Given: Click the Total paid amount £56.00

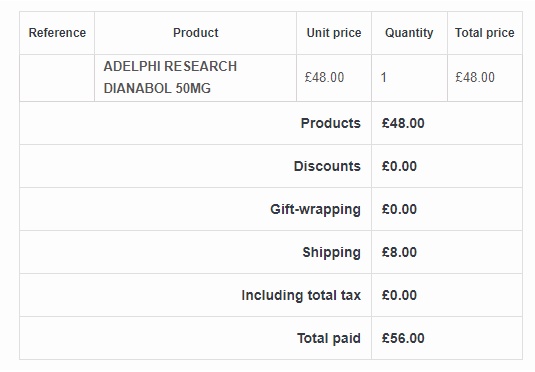Looking at the screenshot, I should pyautogui.click(x=403, y=338).
